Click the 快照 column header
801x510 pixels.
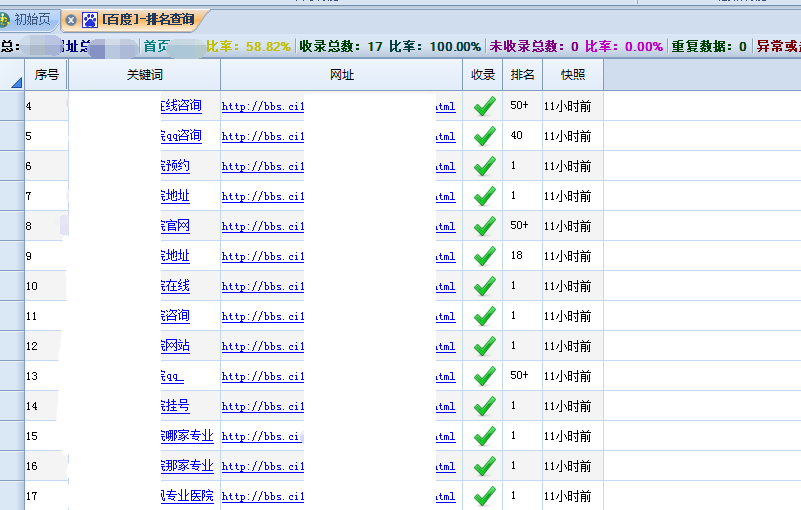tap(573, 75)
